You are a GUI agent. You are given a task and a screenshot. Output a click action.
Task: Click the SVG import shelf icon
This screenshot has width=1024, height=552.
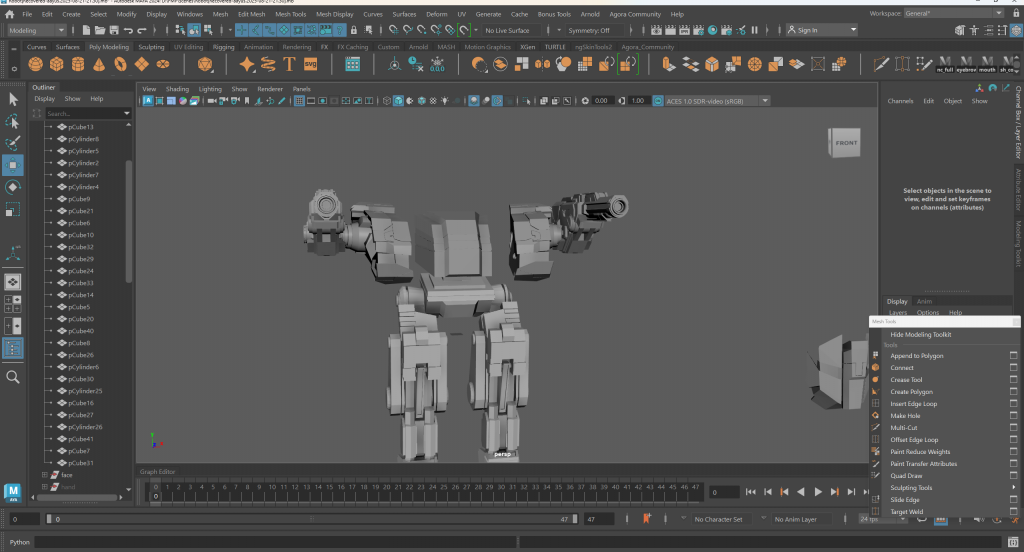coord(310,64)
